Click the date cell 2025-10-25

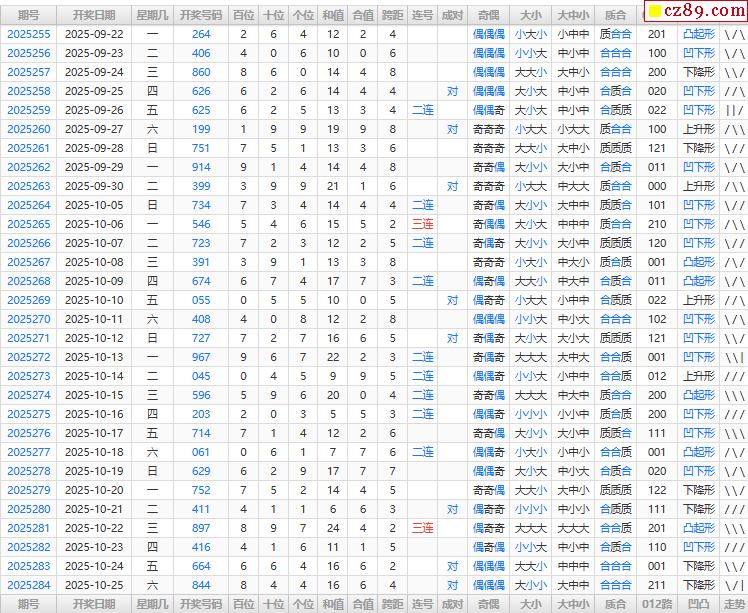point(94,585)
